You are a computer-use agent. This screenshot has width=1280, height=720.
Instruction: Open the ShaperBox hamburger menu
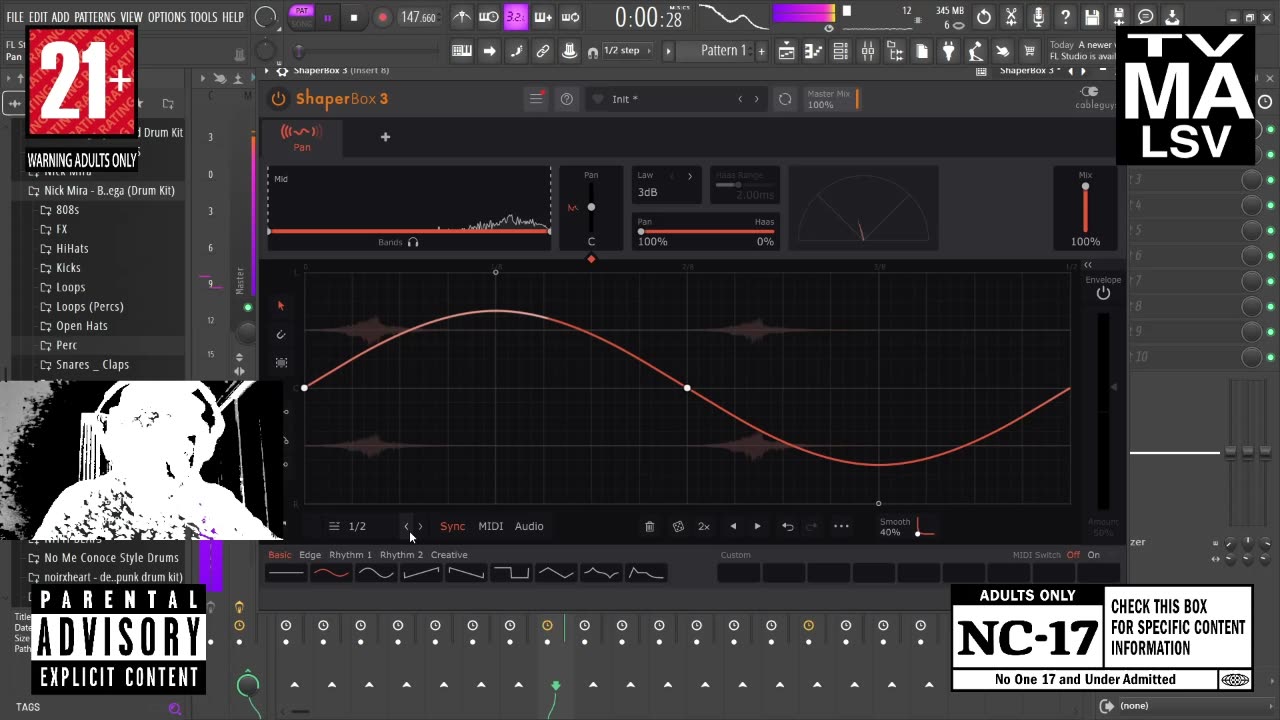(536, 99)
